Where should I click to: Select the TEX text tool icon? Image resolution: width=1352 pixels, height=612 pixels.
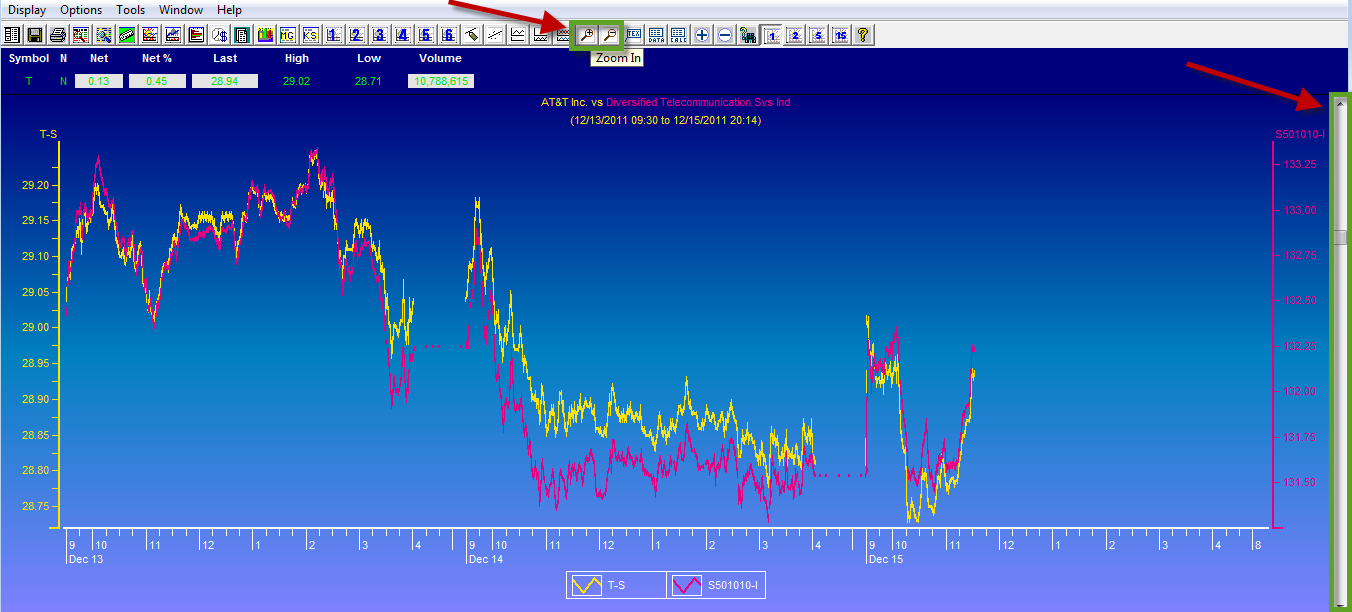(634, 34)
